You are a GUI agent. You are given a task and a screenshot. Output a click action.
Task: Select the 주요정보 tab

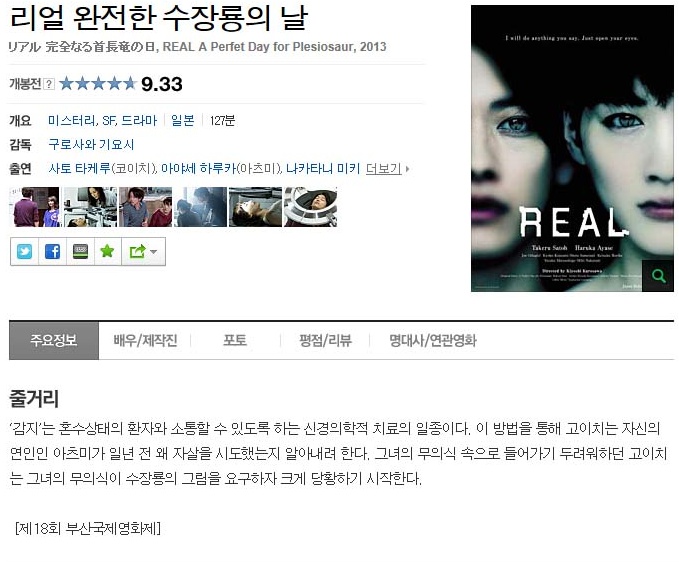pyautogui.click(x=54, y=341)
